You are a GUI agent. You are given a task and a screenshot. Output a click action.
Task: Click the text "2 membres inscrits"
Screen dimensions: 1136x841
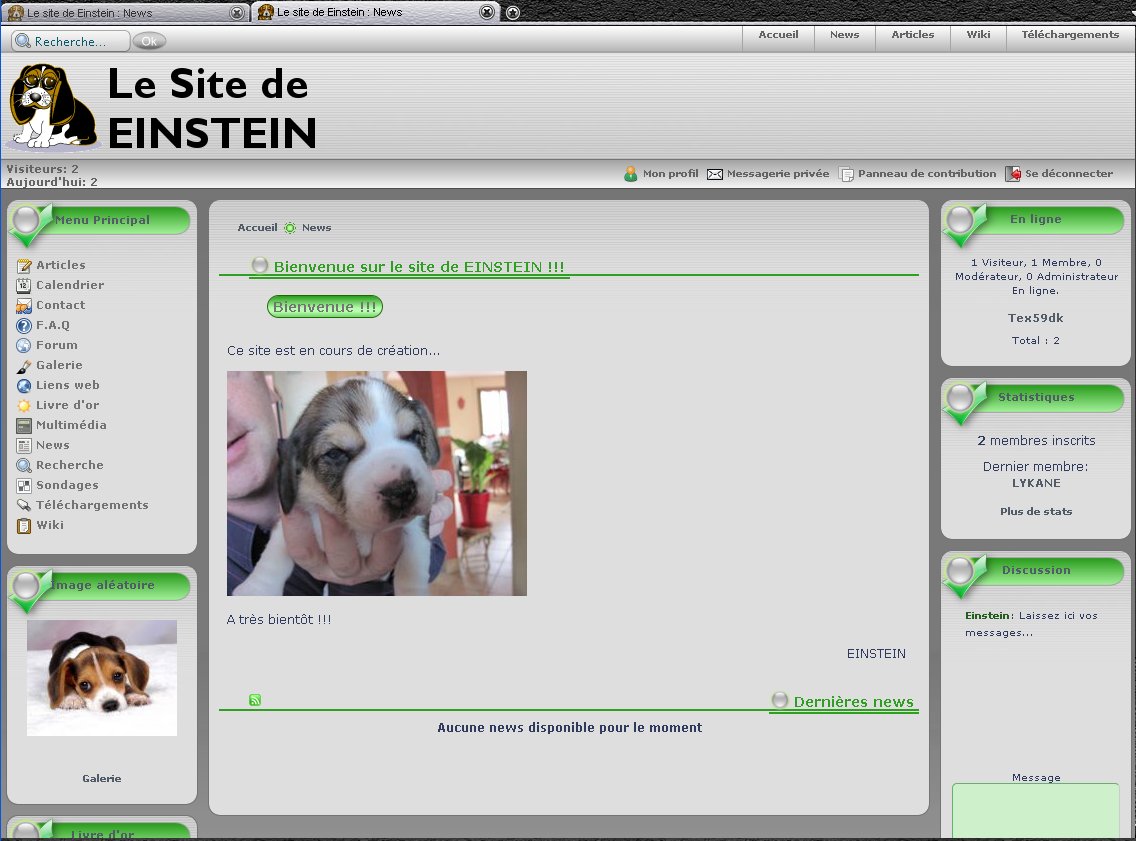click(1036, 440)
